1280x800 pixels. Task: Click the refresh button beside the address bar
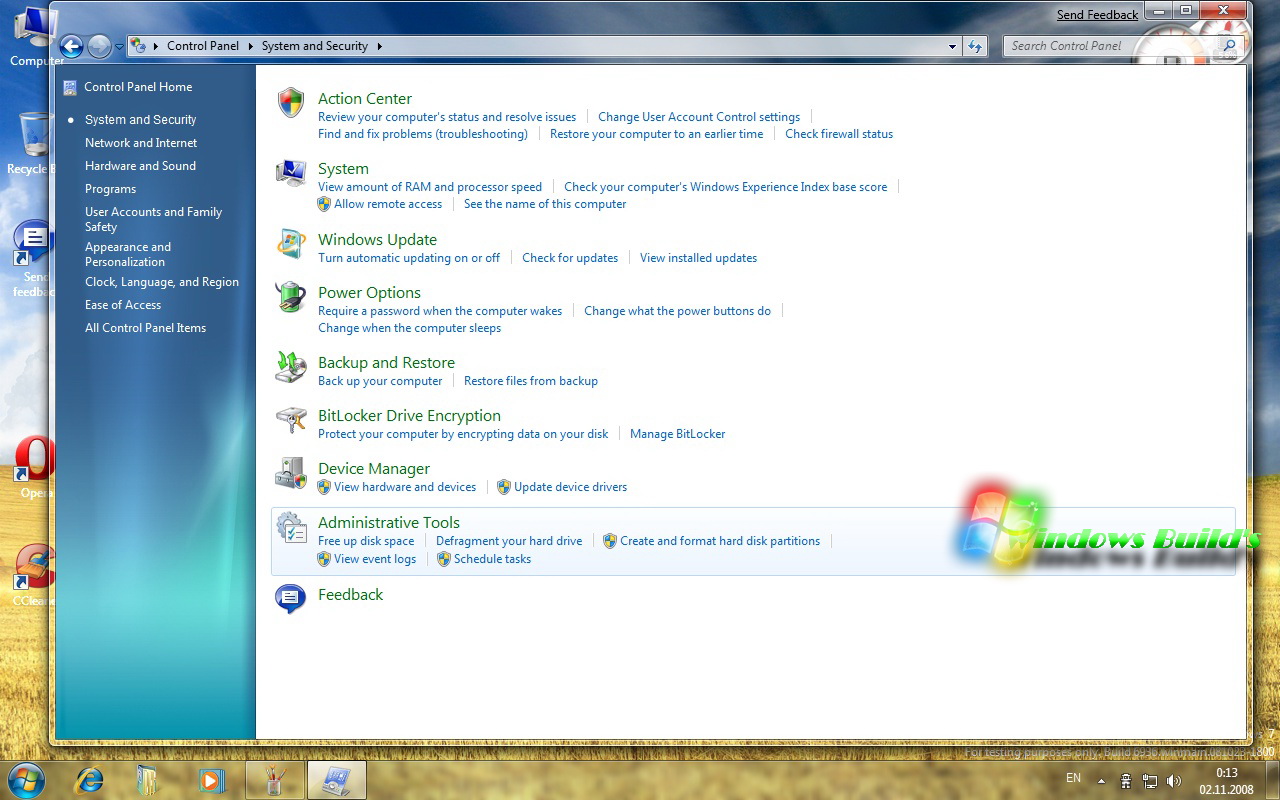tap(976, 46)
